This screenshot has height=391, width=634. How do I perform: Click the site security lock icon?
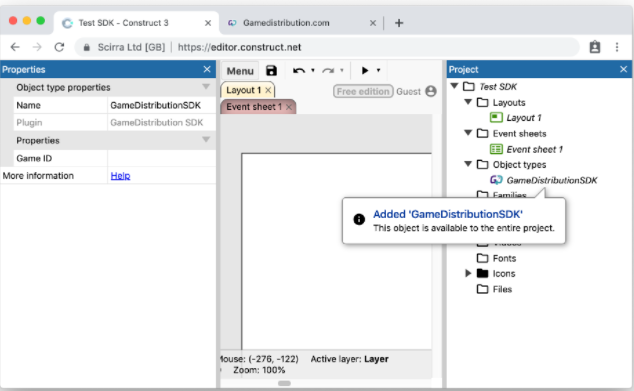[87, 48]
